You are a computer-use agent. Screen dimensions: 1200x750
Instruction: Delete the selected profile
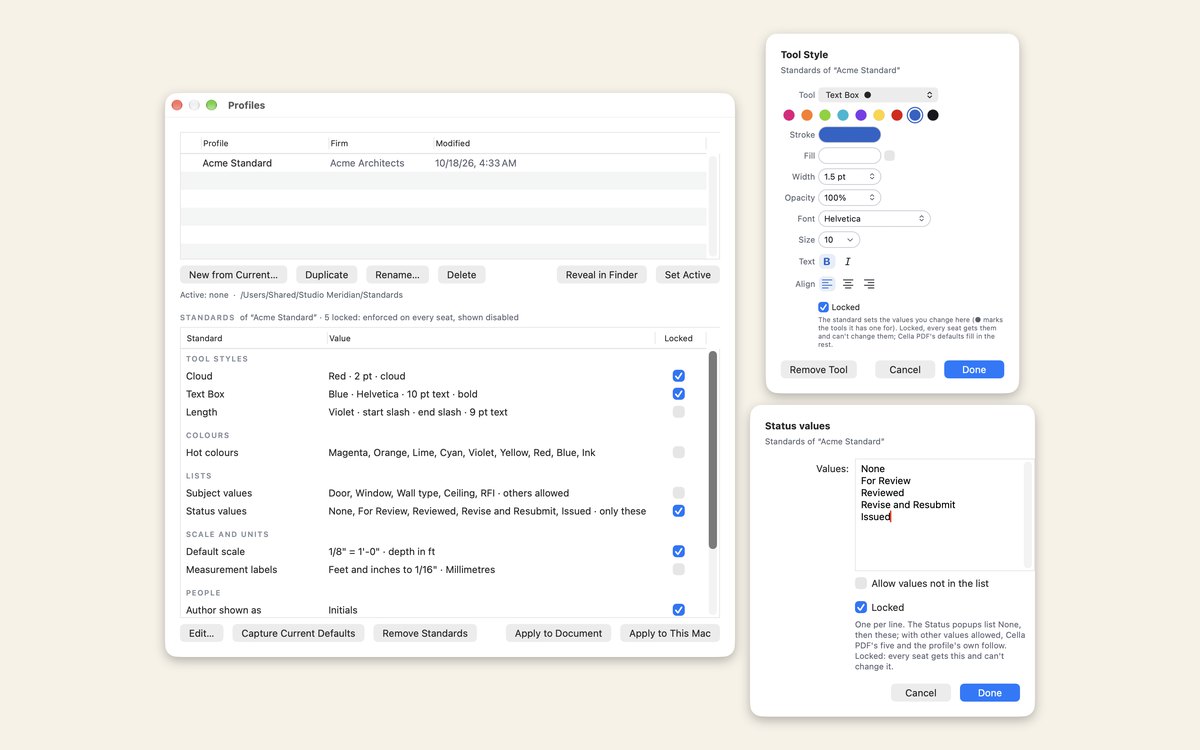point(461,275)
